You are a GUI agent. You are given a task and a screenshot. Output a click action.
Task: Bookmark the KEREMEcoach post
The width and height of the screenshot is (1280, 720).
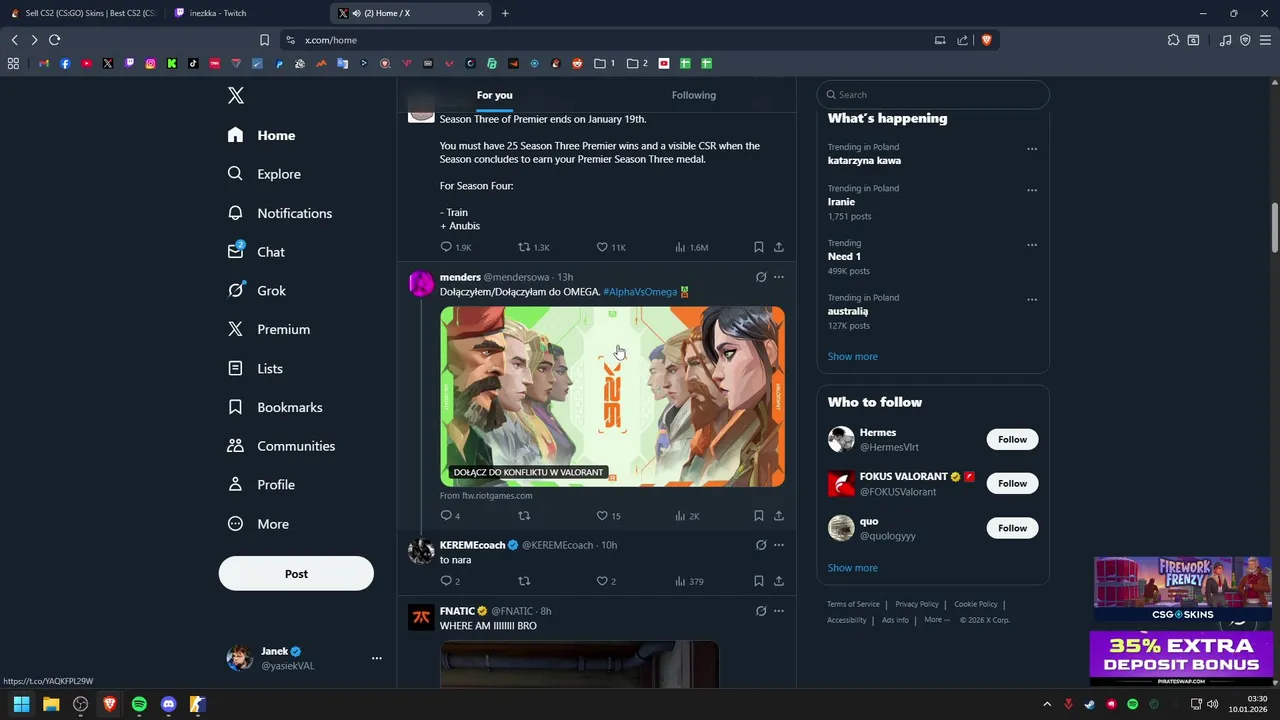point(758,581)
